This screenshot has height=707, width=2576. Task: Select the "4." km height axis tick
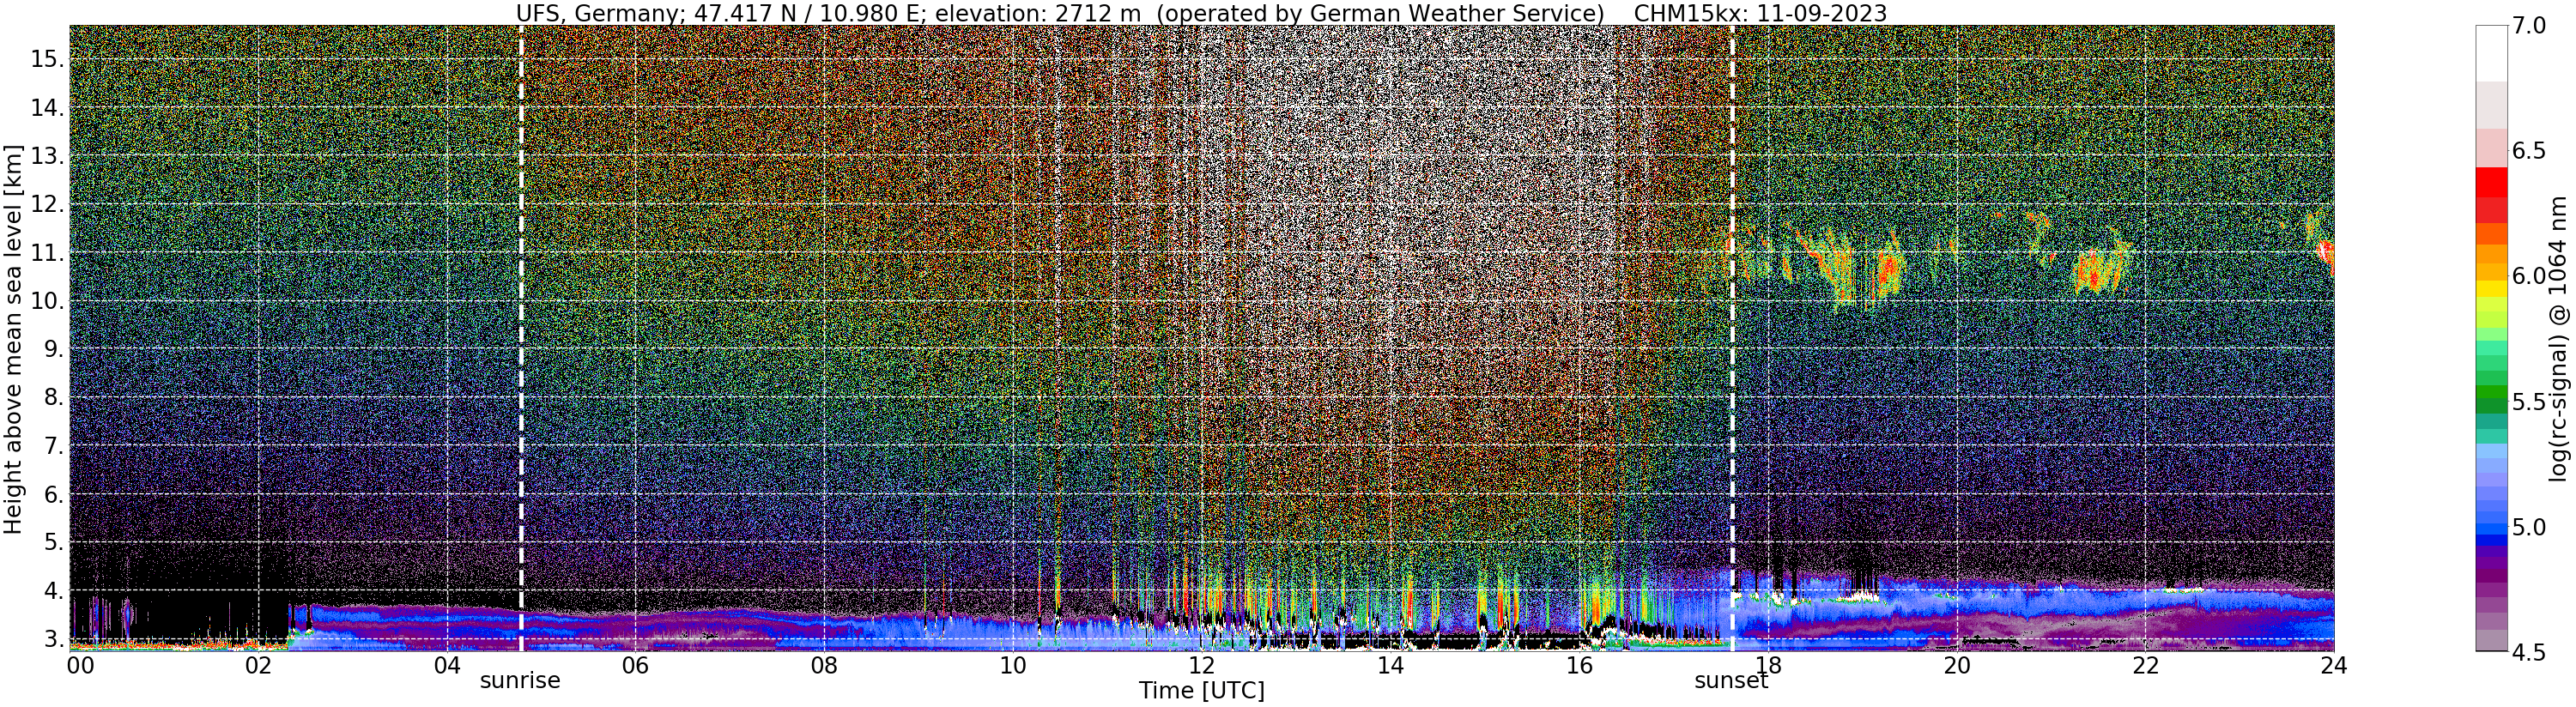pos(53,590)
